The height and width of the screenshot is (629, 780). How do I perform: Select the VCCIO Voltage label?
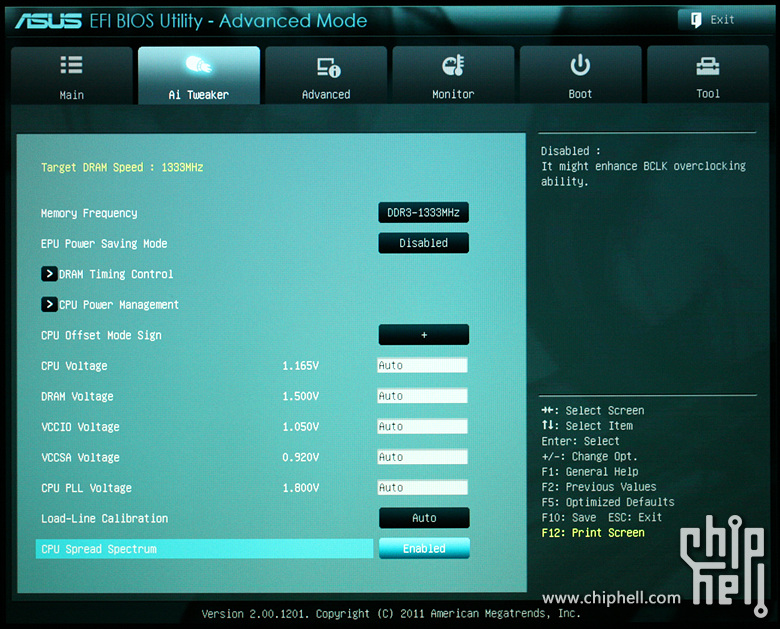(x=80, y=426)
